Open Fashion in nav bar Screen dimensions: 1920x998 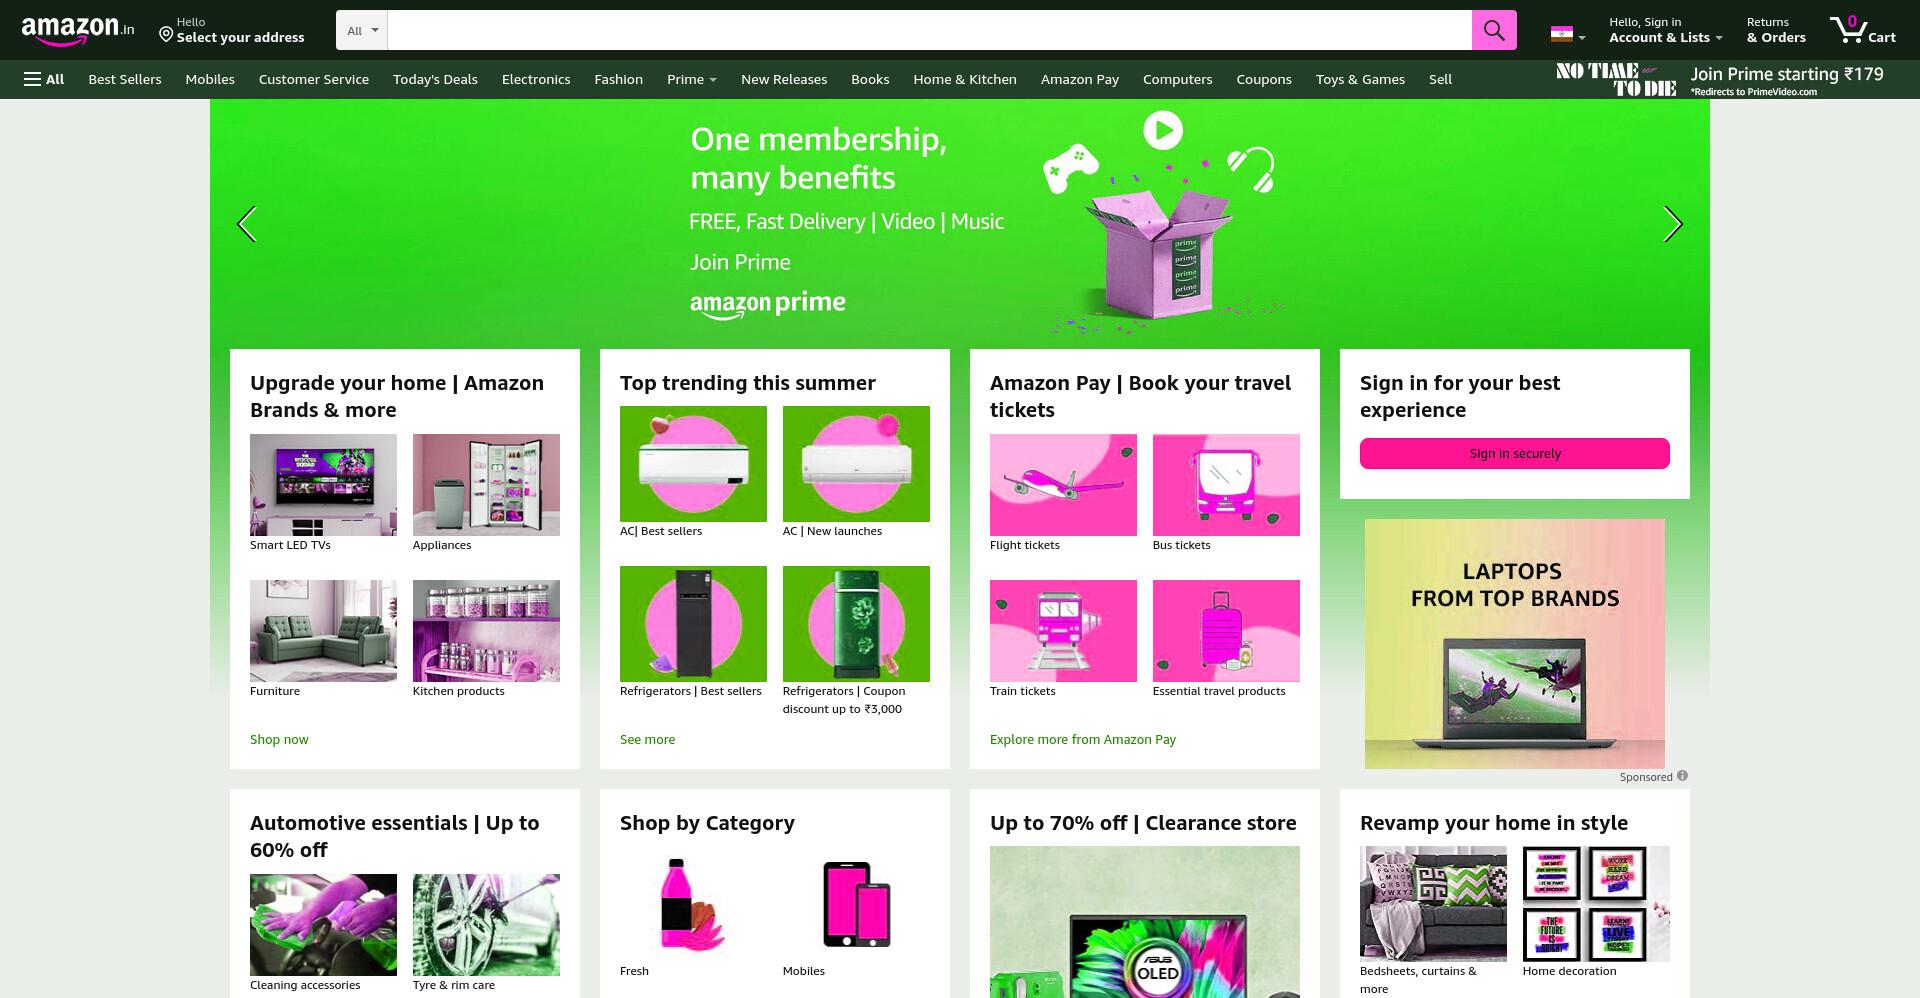tap(618, 79)
